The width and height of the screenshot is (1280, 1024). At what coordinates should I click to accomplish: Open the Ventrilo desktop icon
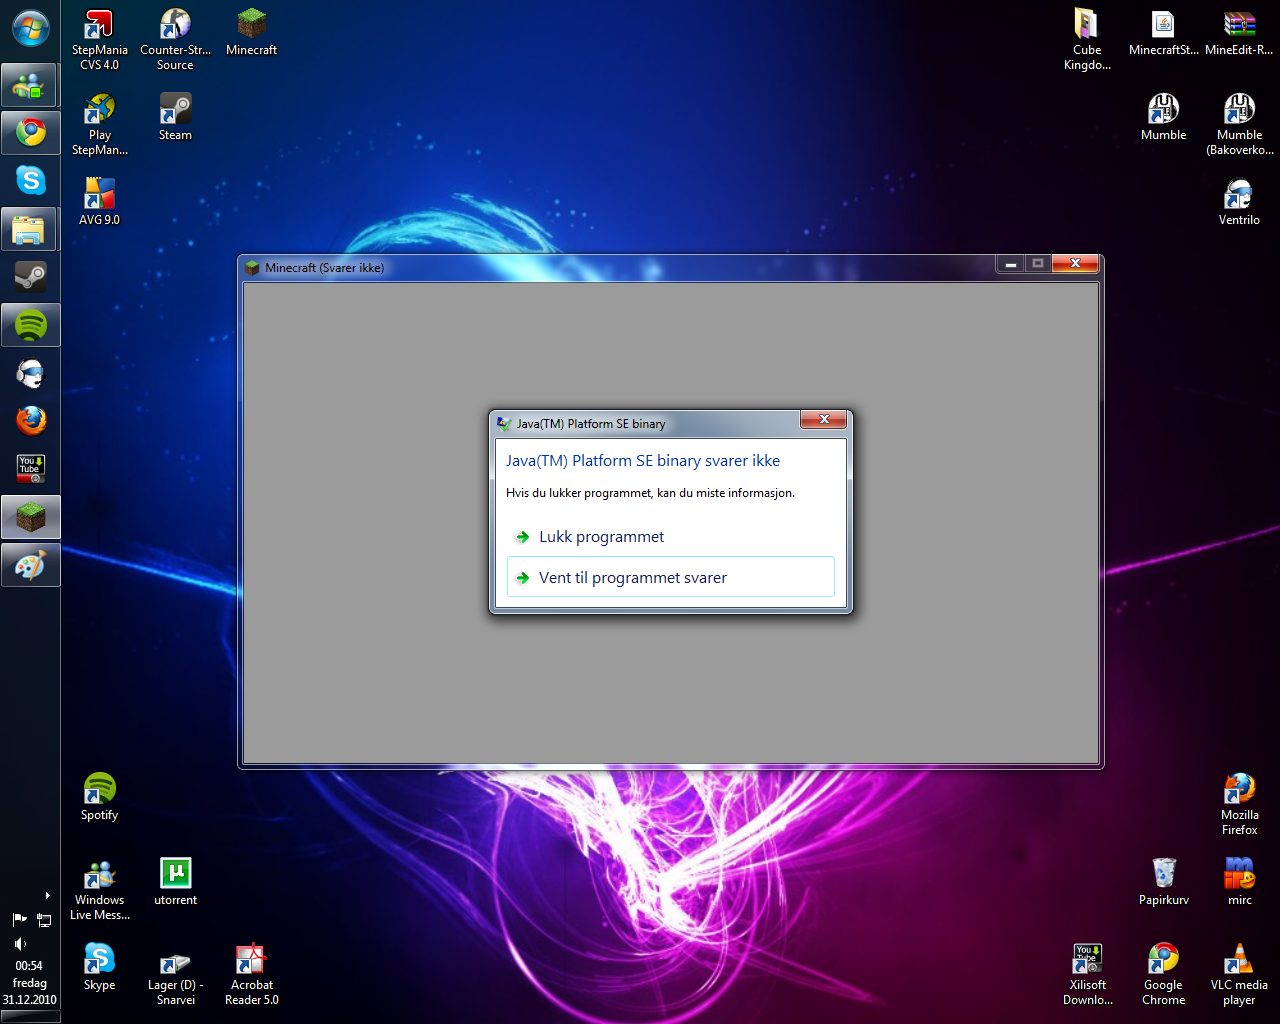point(1239,202)
